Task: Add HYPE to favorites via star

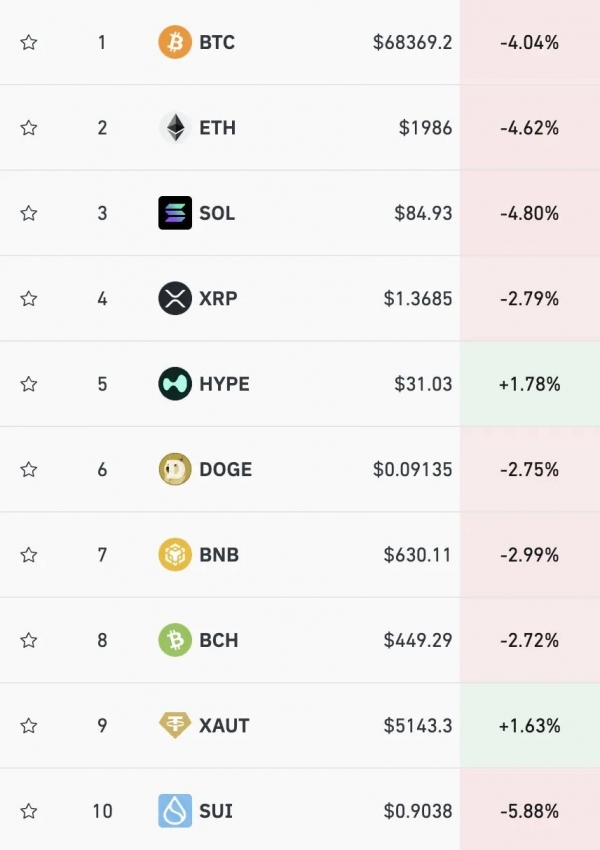Action: [29, 384]
